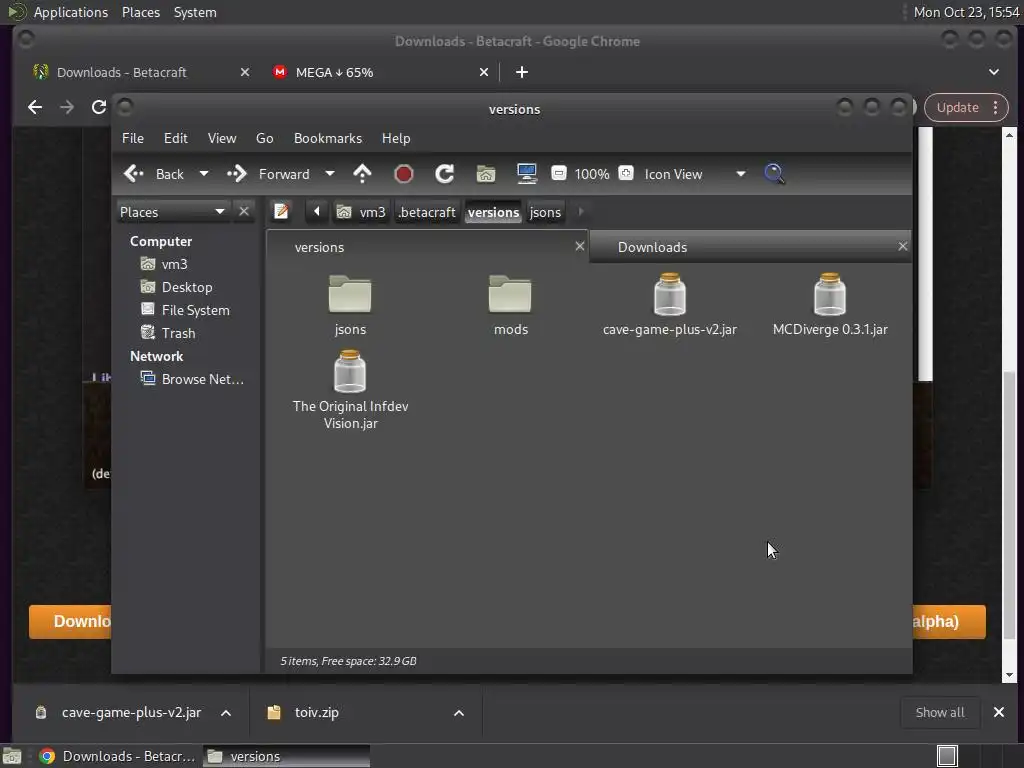Close the versions file manager tab

(579, 246)
